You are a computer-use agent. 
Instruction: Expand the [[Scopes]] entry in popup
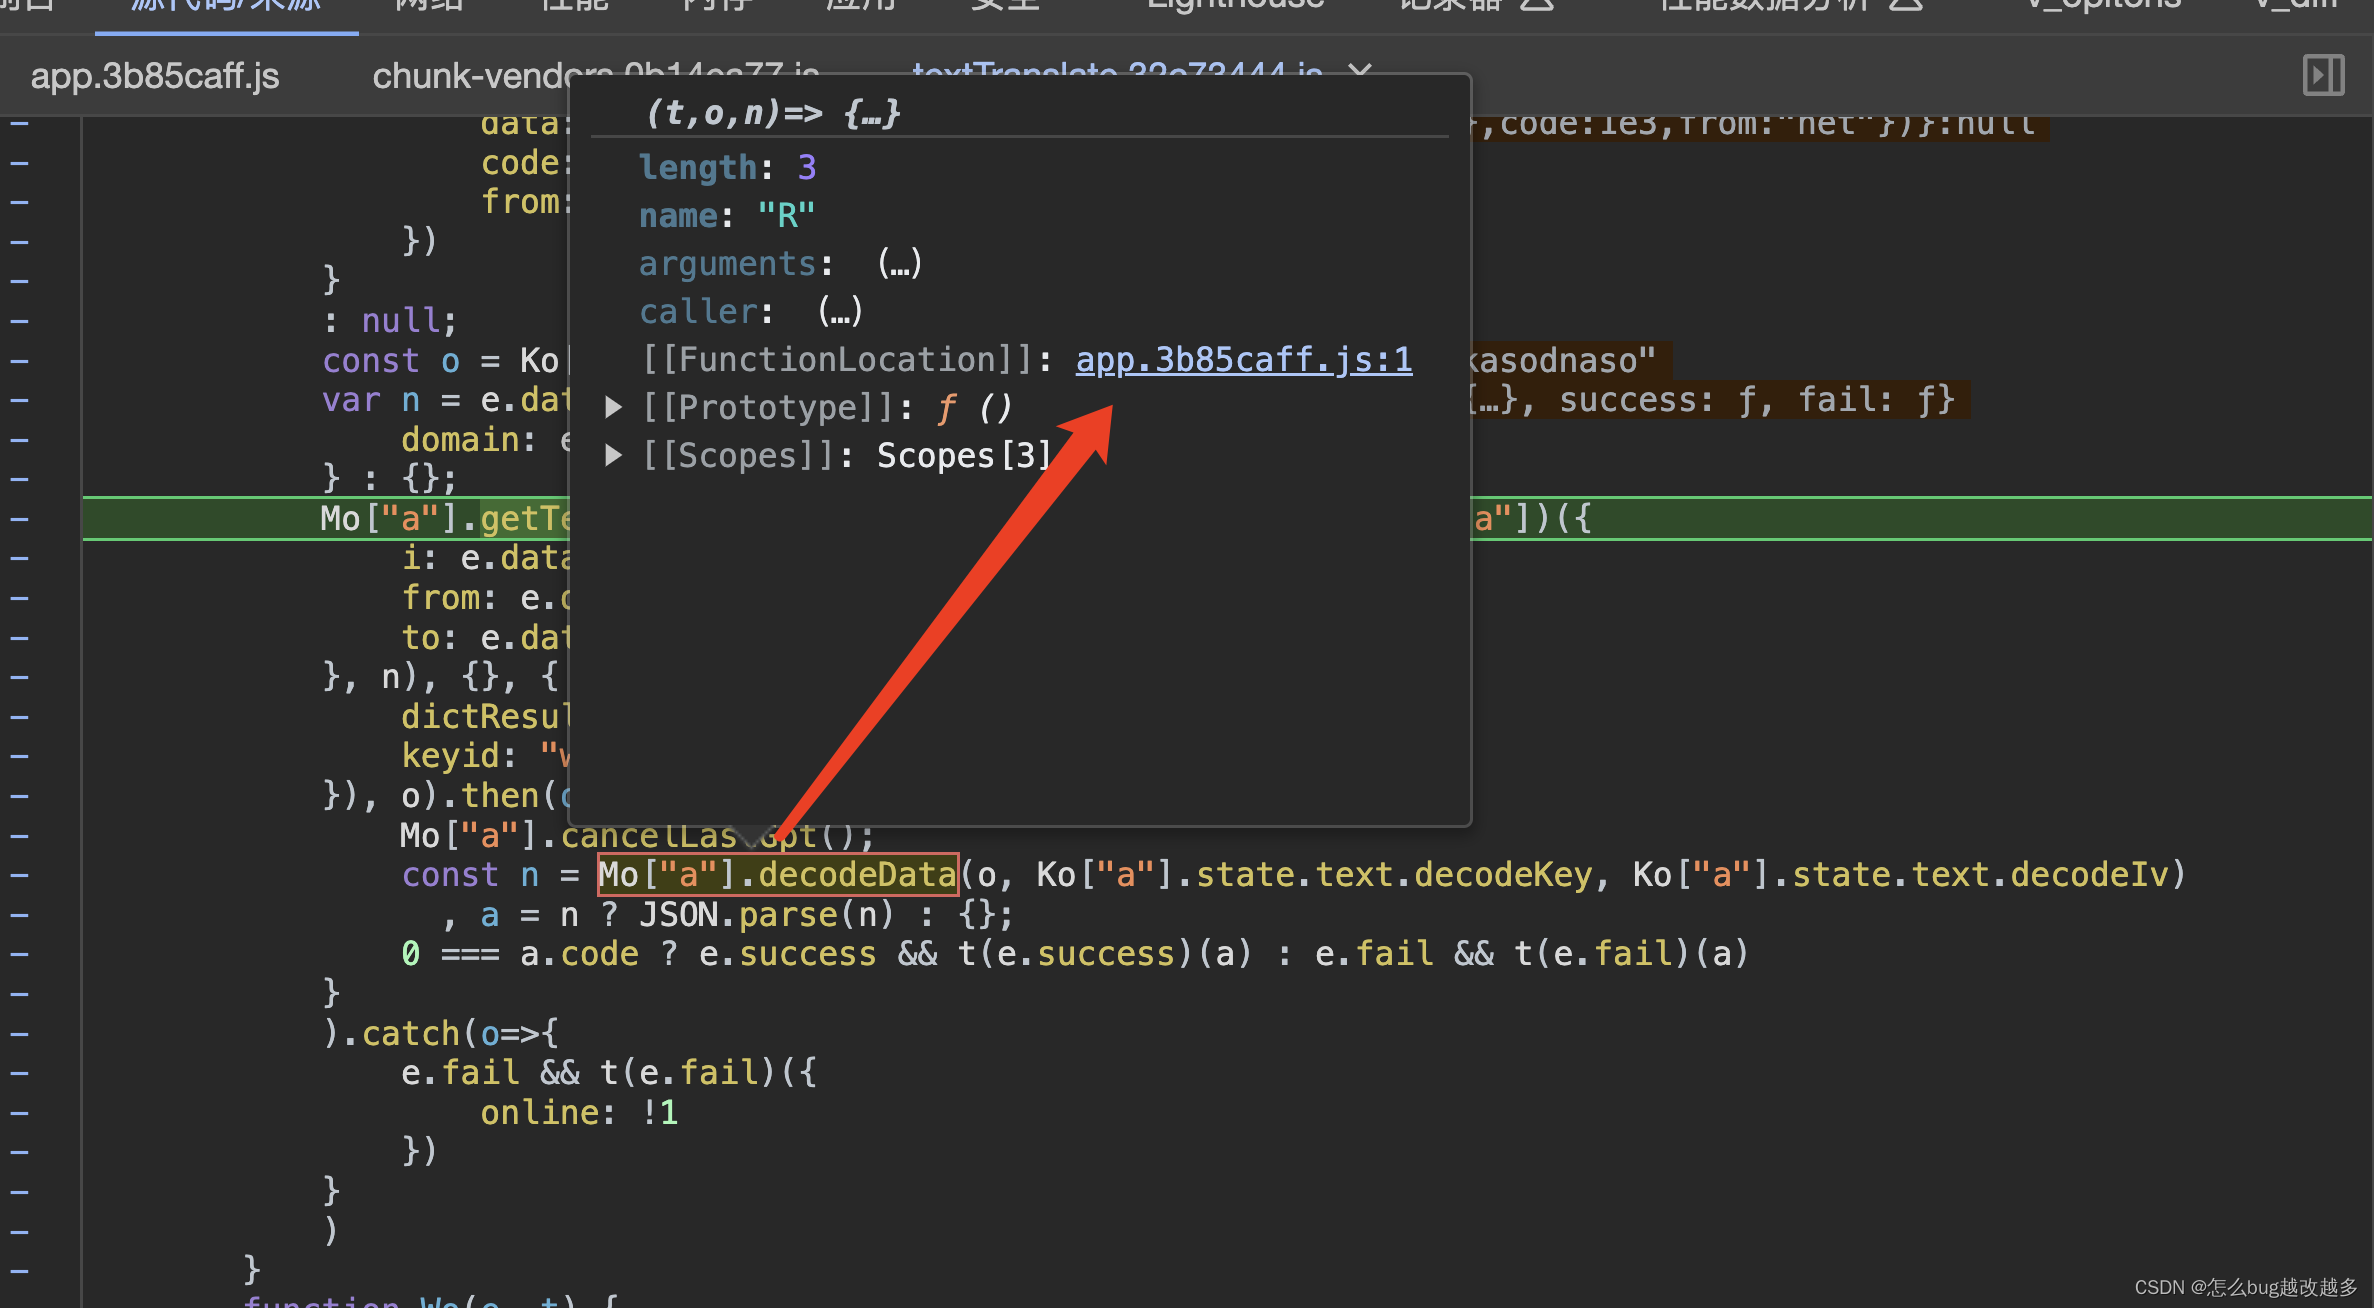click(613, 456)
